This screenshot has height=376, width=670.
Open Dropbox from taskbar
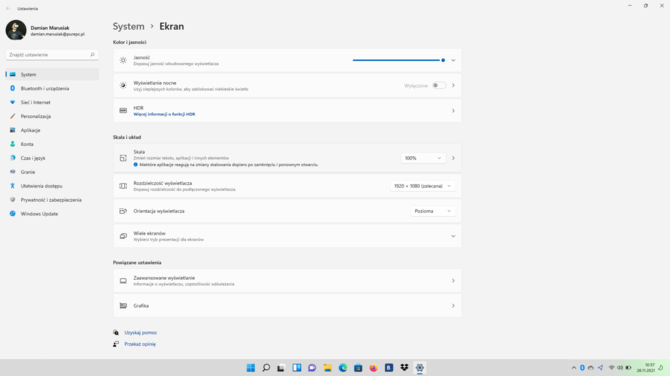pos(404,367)
